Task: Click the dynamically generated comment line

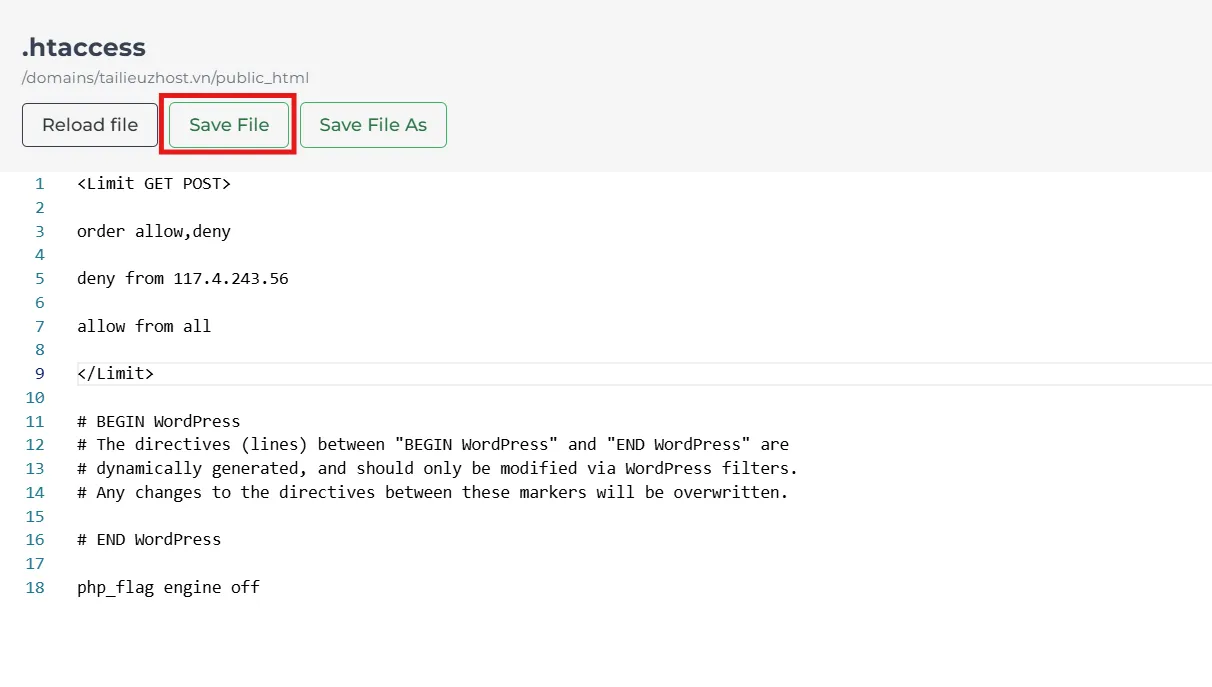Action: coord(437,468)
